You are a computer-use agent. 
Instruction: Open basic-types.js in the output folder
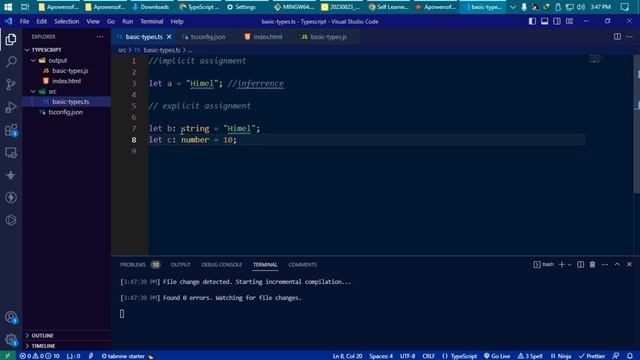(x=67, y=71)
